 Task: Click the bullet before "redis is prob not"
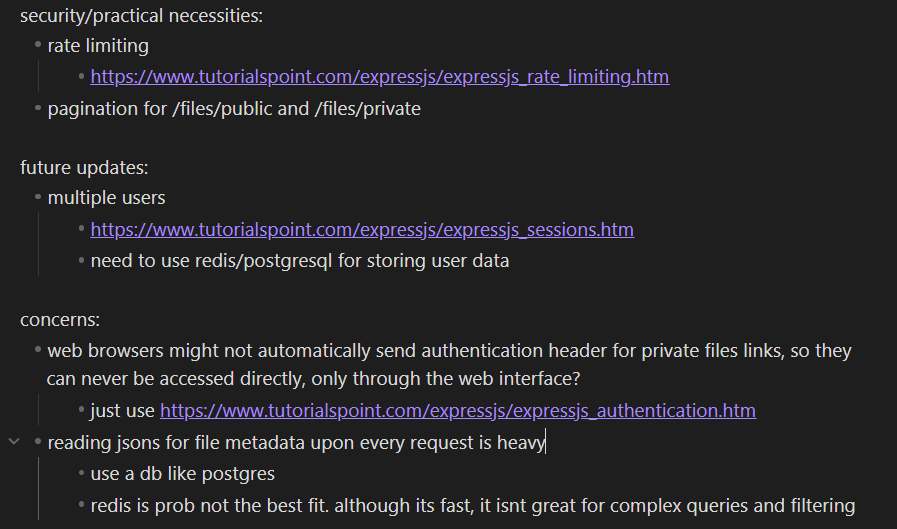81,506
